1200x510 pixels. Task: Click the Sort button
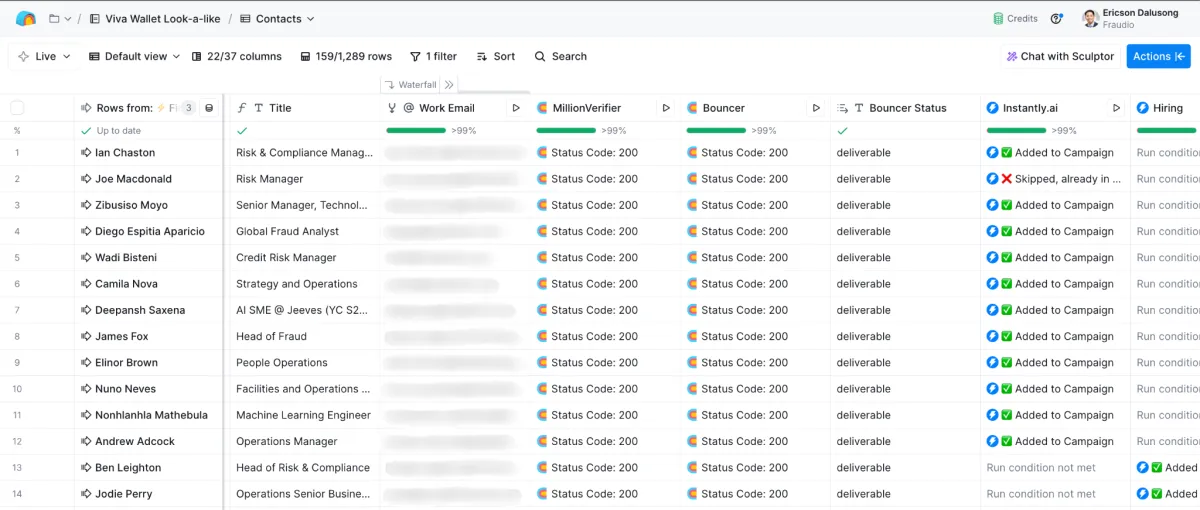pyautogui.click(x=495, y=57)
